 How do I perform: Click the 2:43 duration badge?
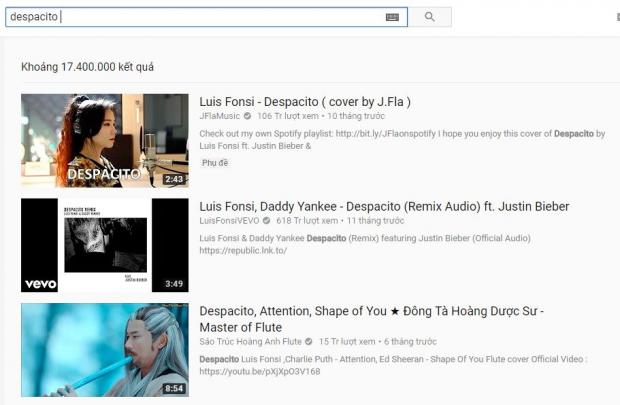click(173, 179)
